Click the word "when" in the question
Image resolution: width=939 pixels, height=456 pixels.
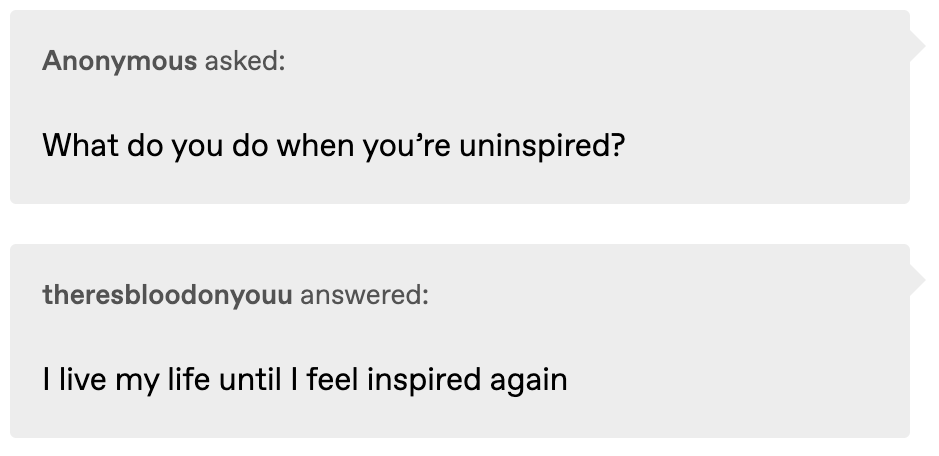point(315,146)
